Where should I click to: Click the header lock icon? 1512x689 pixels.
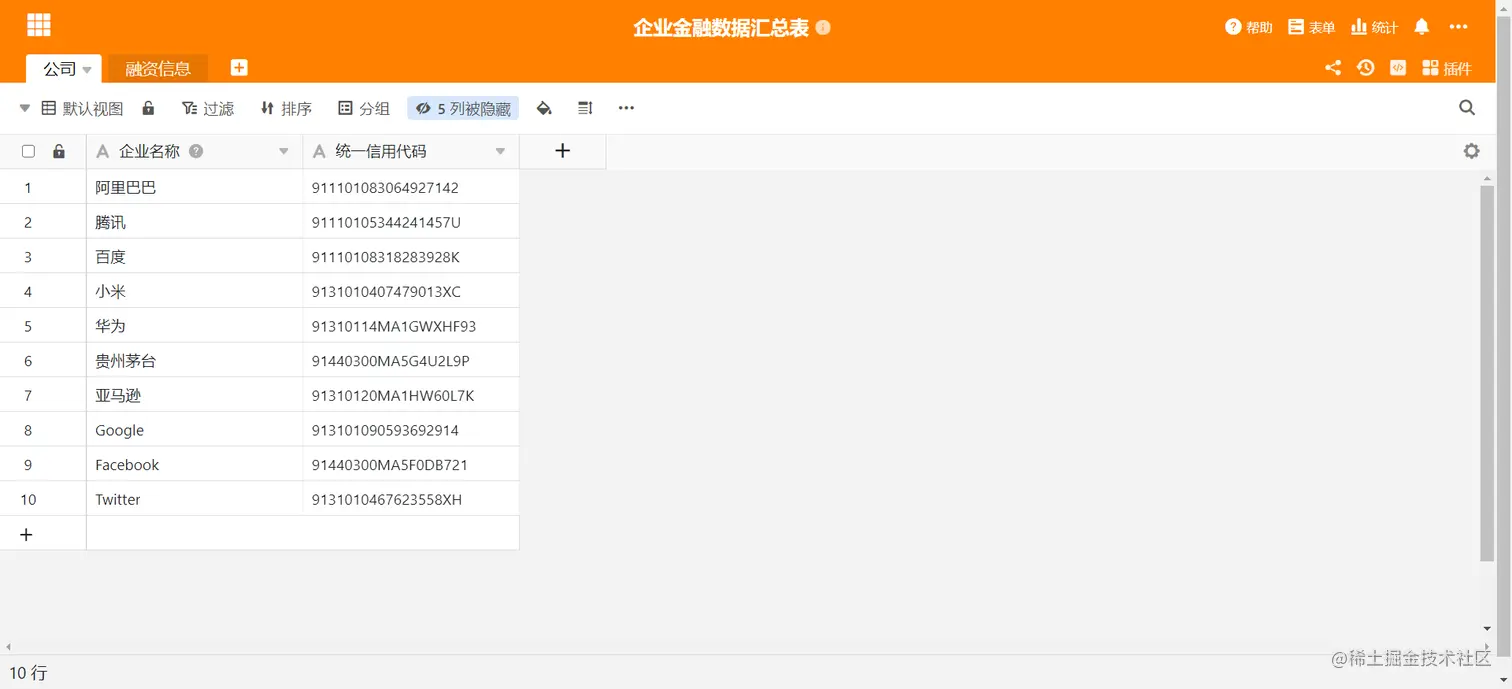point(59,151)
